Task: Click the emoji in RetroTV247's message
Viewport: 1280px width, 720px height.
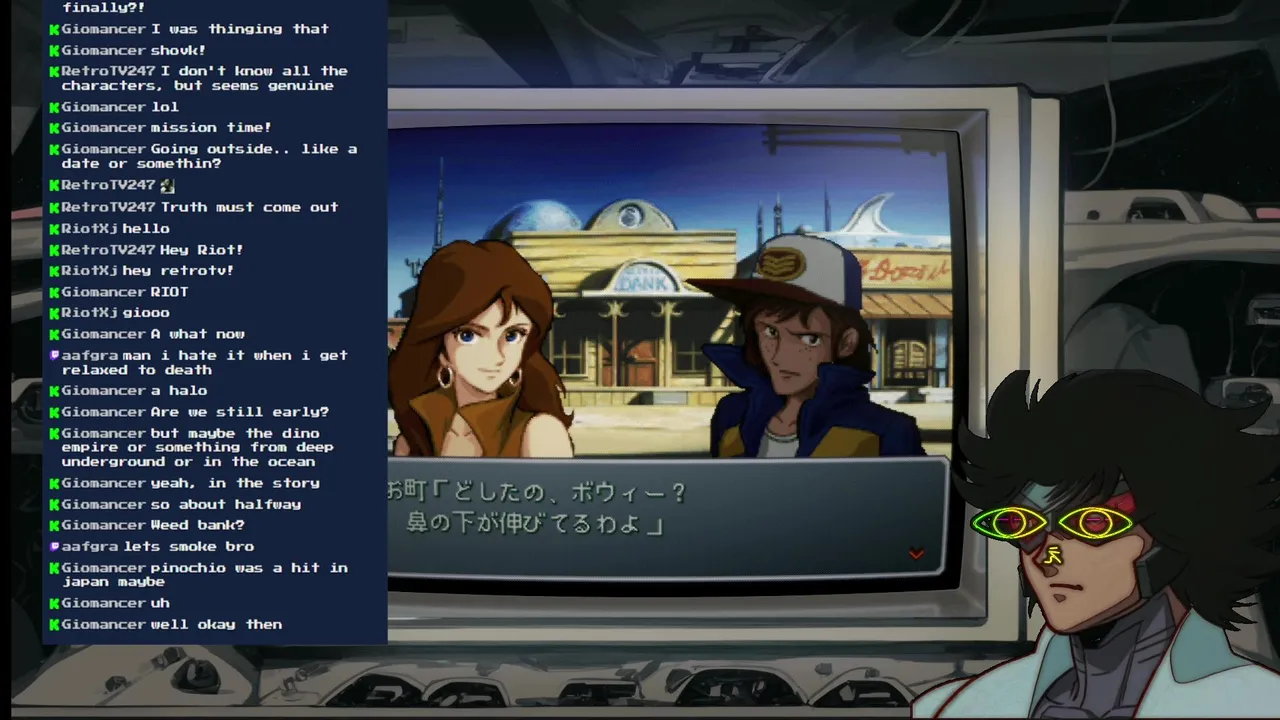Action: point(167,185)
